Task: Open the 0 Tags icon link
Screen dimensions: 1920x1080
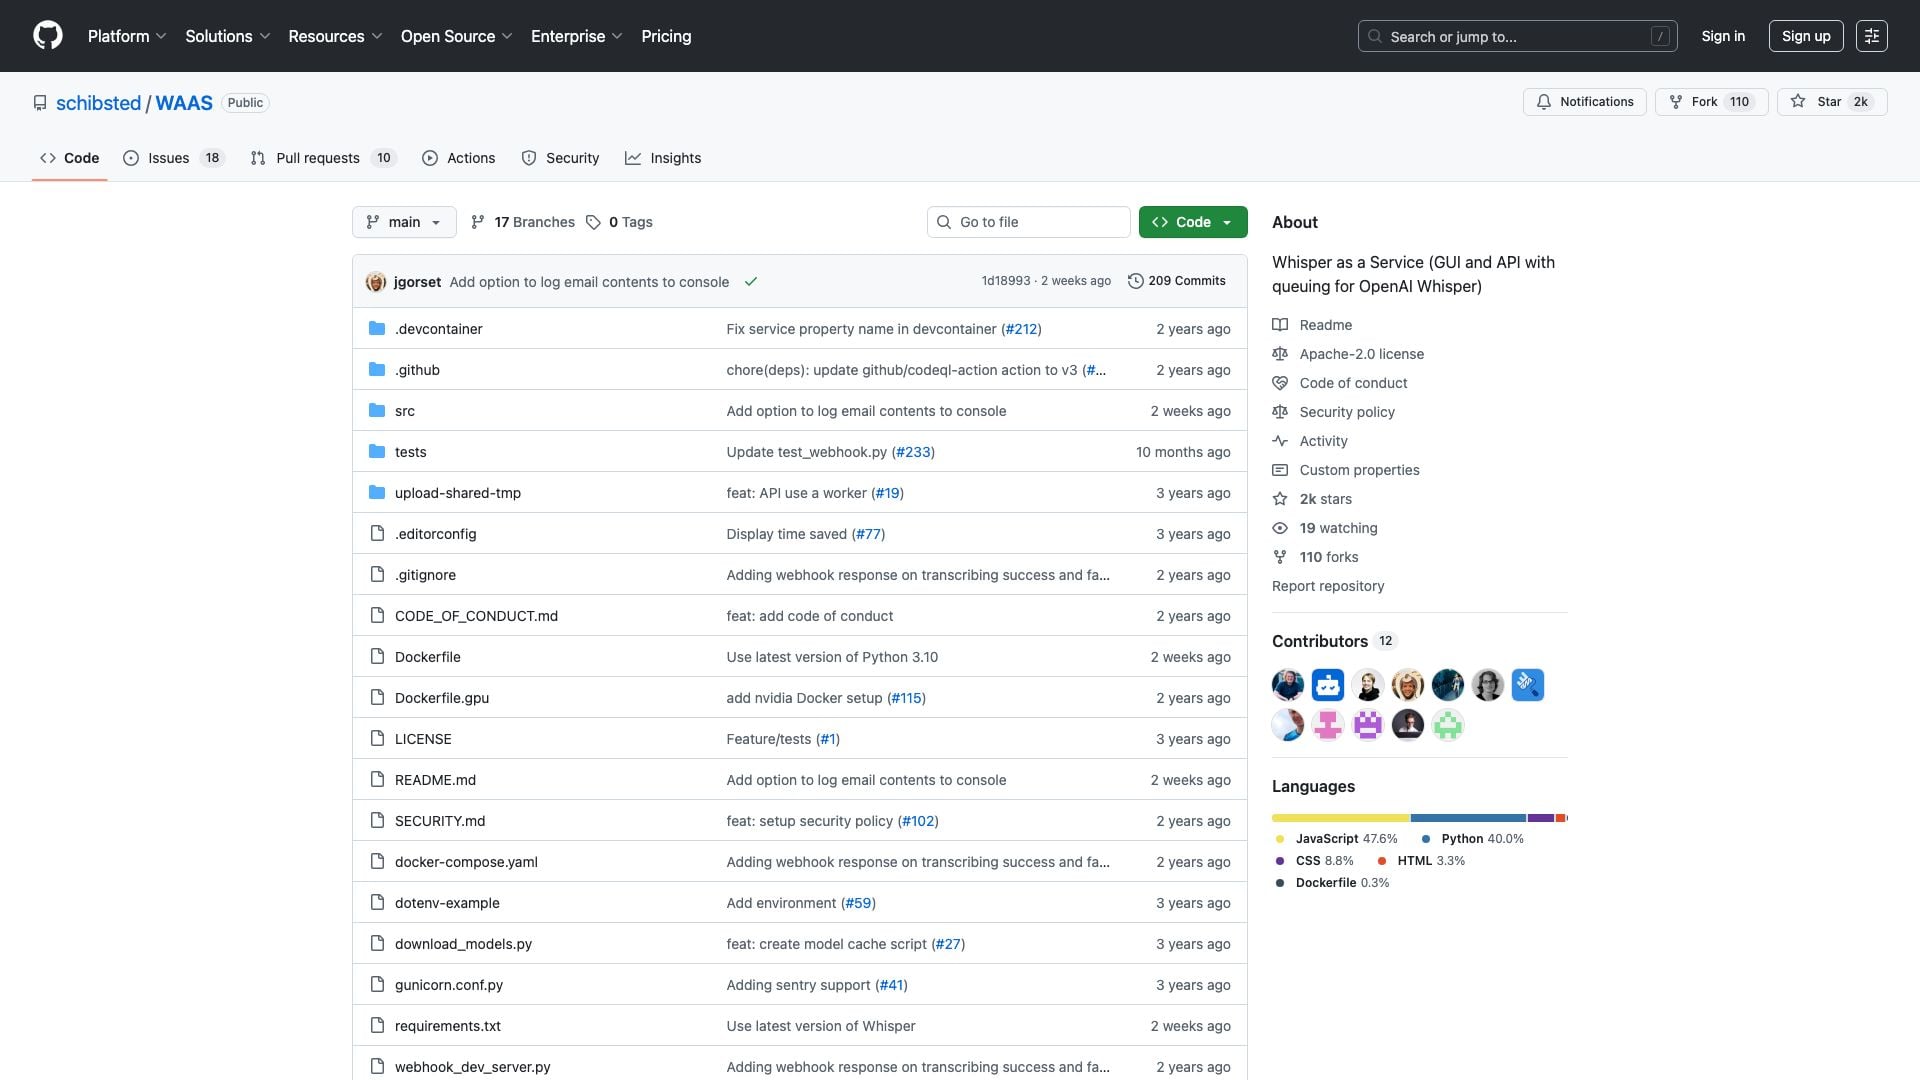Action: pos(593,222)
